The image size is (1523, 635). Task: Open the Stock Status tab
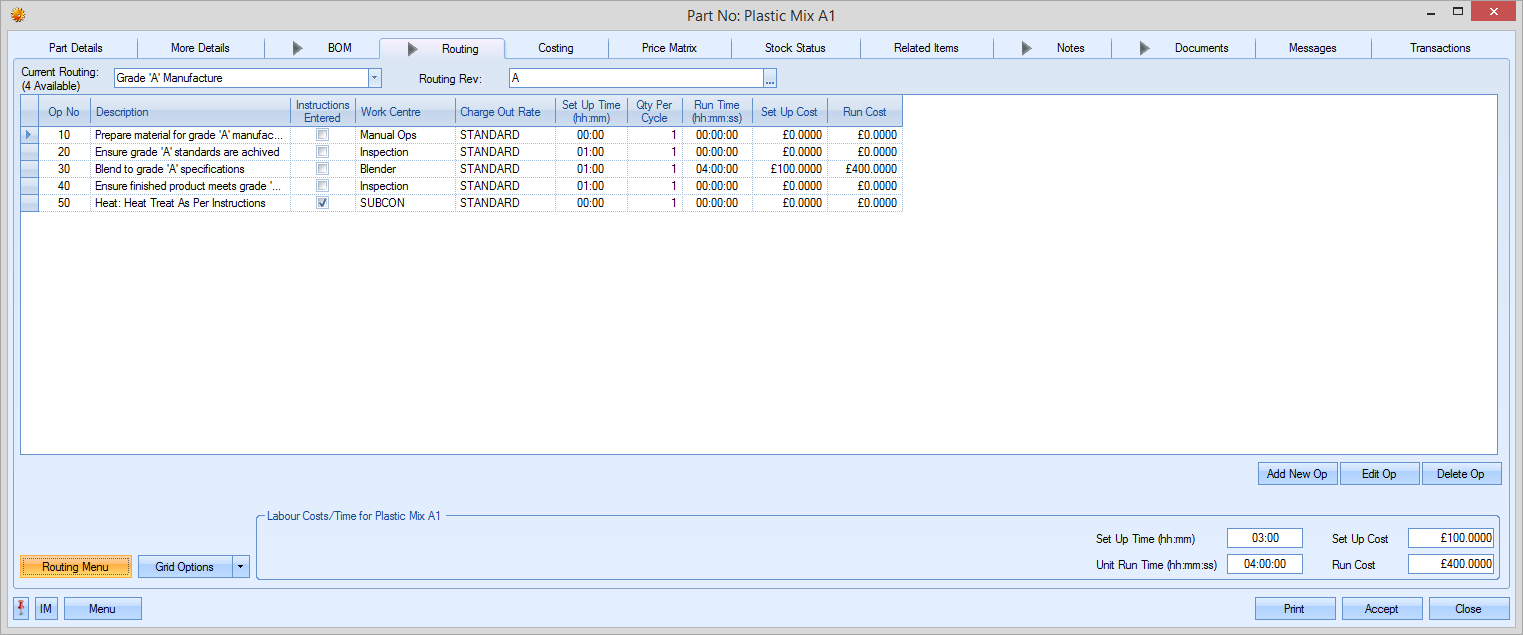(795, 48)
